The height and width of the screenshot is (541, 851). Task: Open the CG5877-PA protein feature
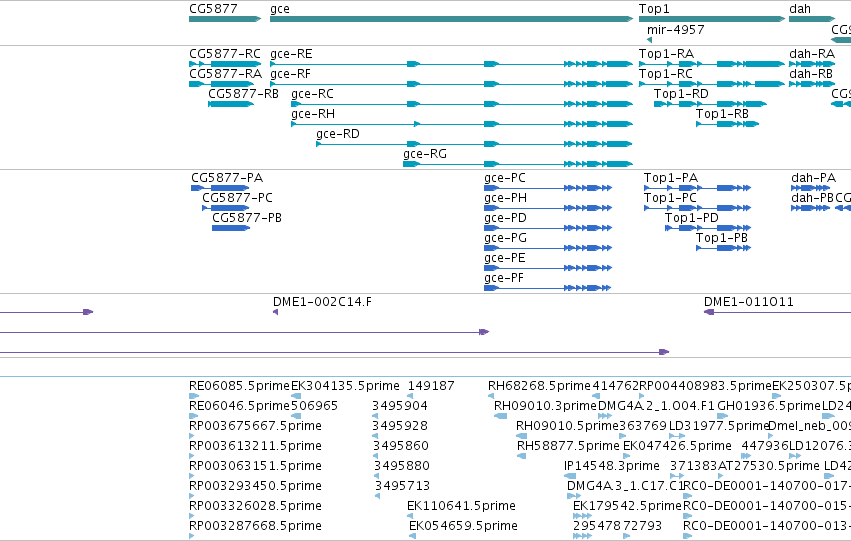coord(220,188)
